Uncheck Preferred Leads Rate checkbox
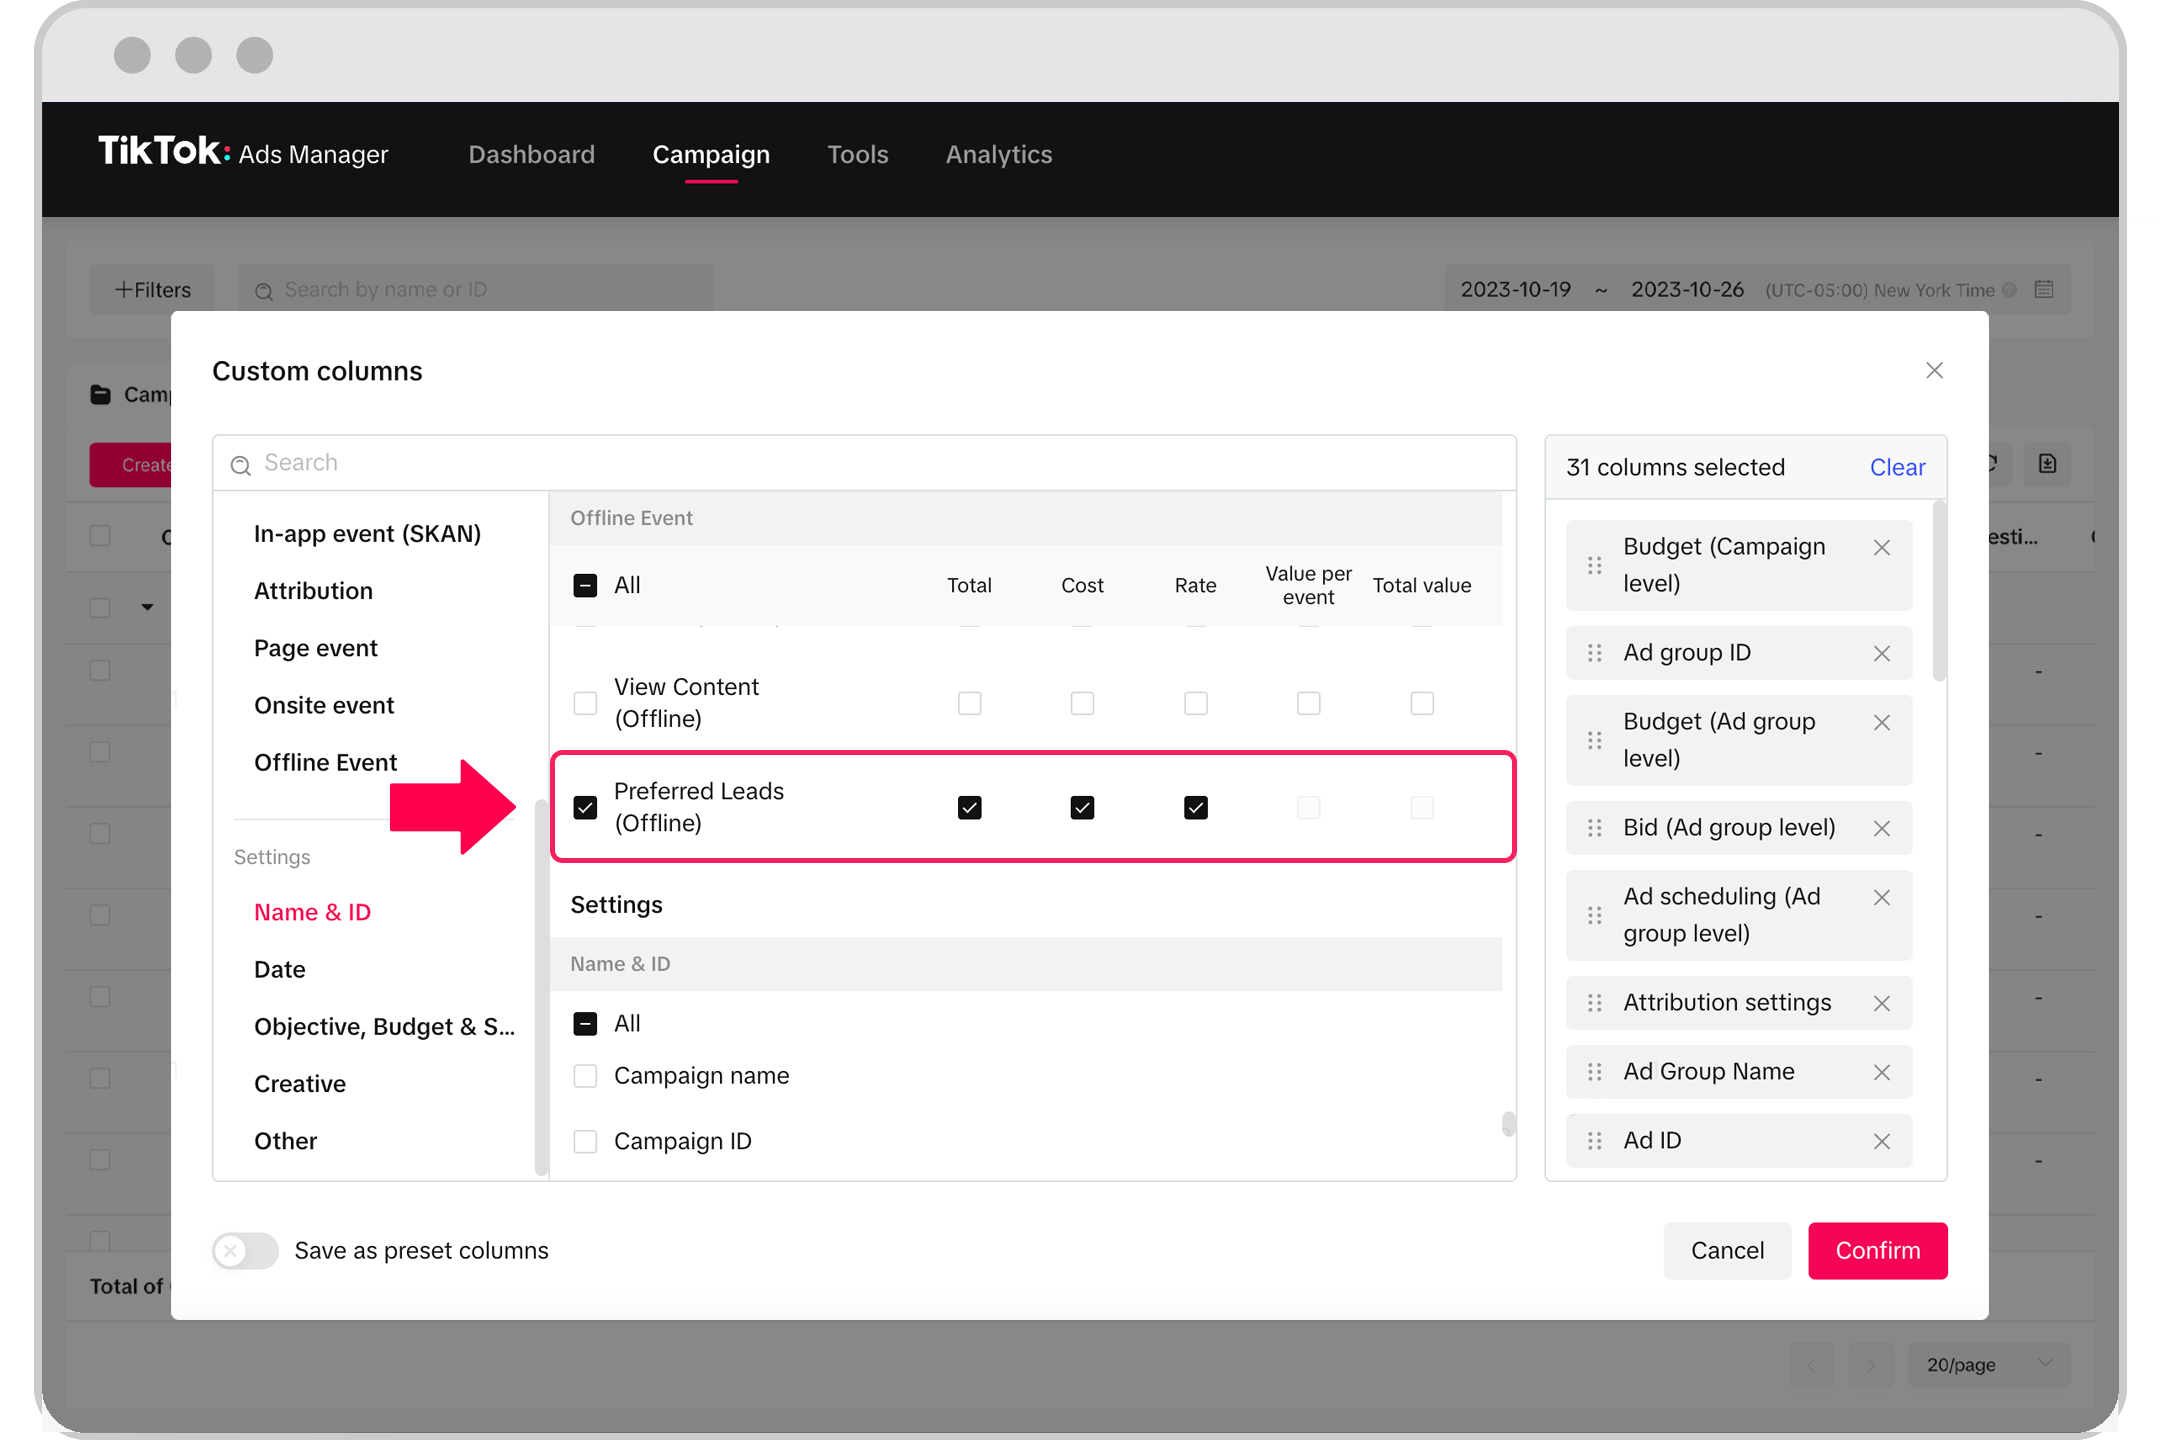The image size is (2160, 1440). pyautogui.click(x=1196, y=807)
